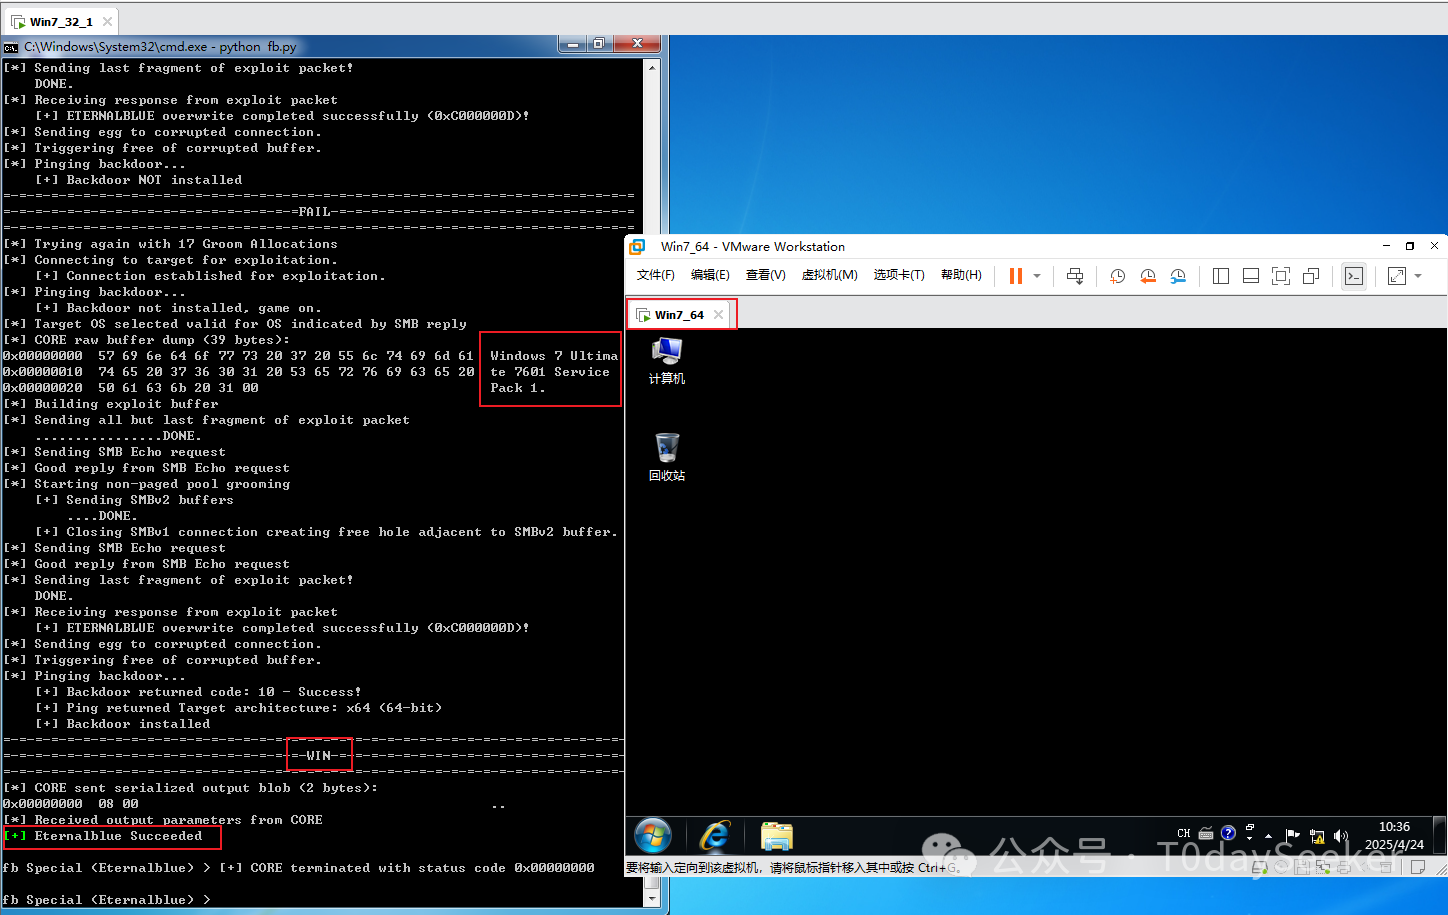Viewport: 1448px width, 915px height.
Task: Enter full screen mode icon in VMware
Action: point(1281,276)
